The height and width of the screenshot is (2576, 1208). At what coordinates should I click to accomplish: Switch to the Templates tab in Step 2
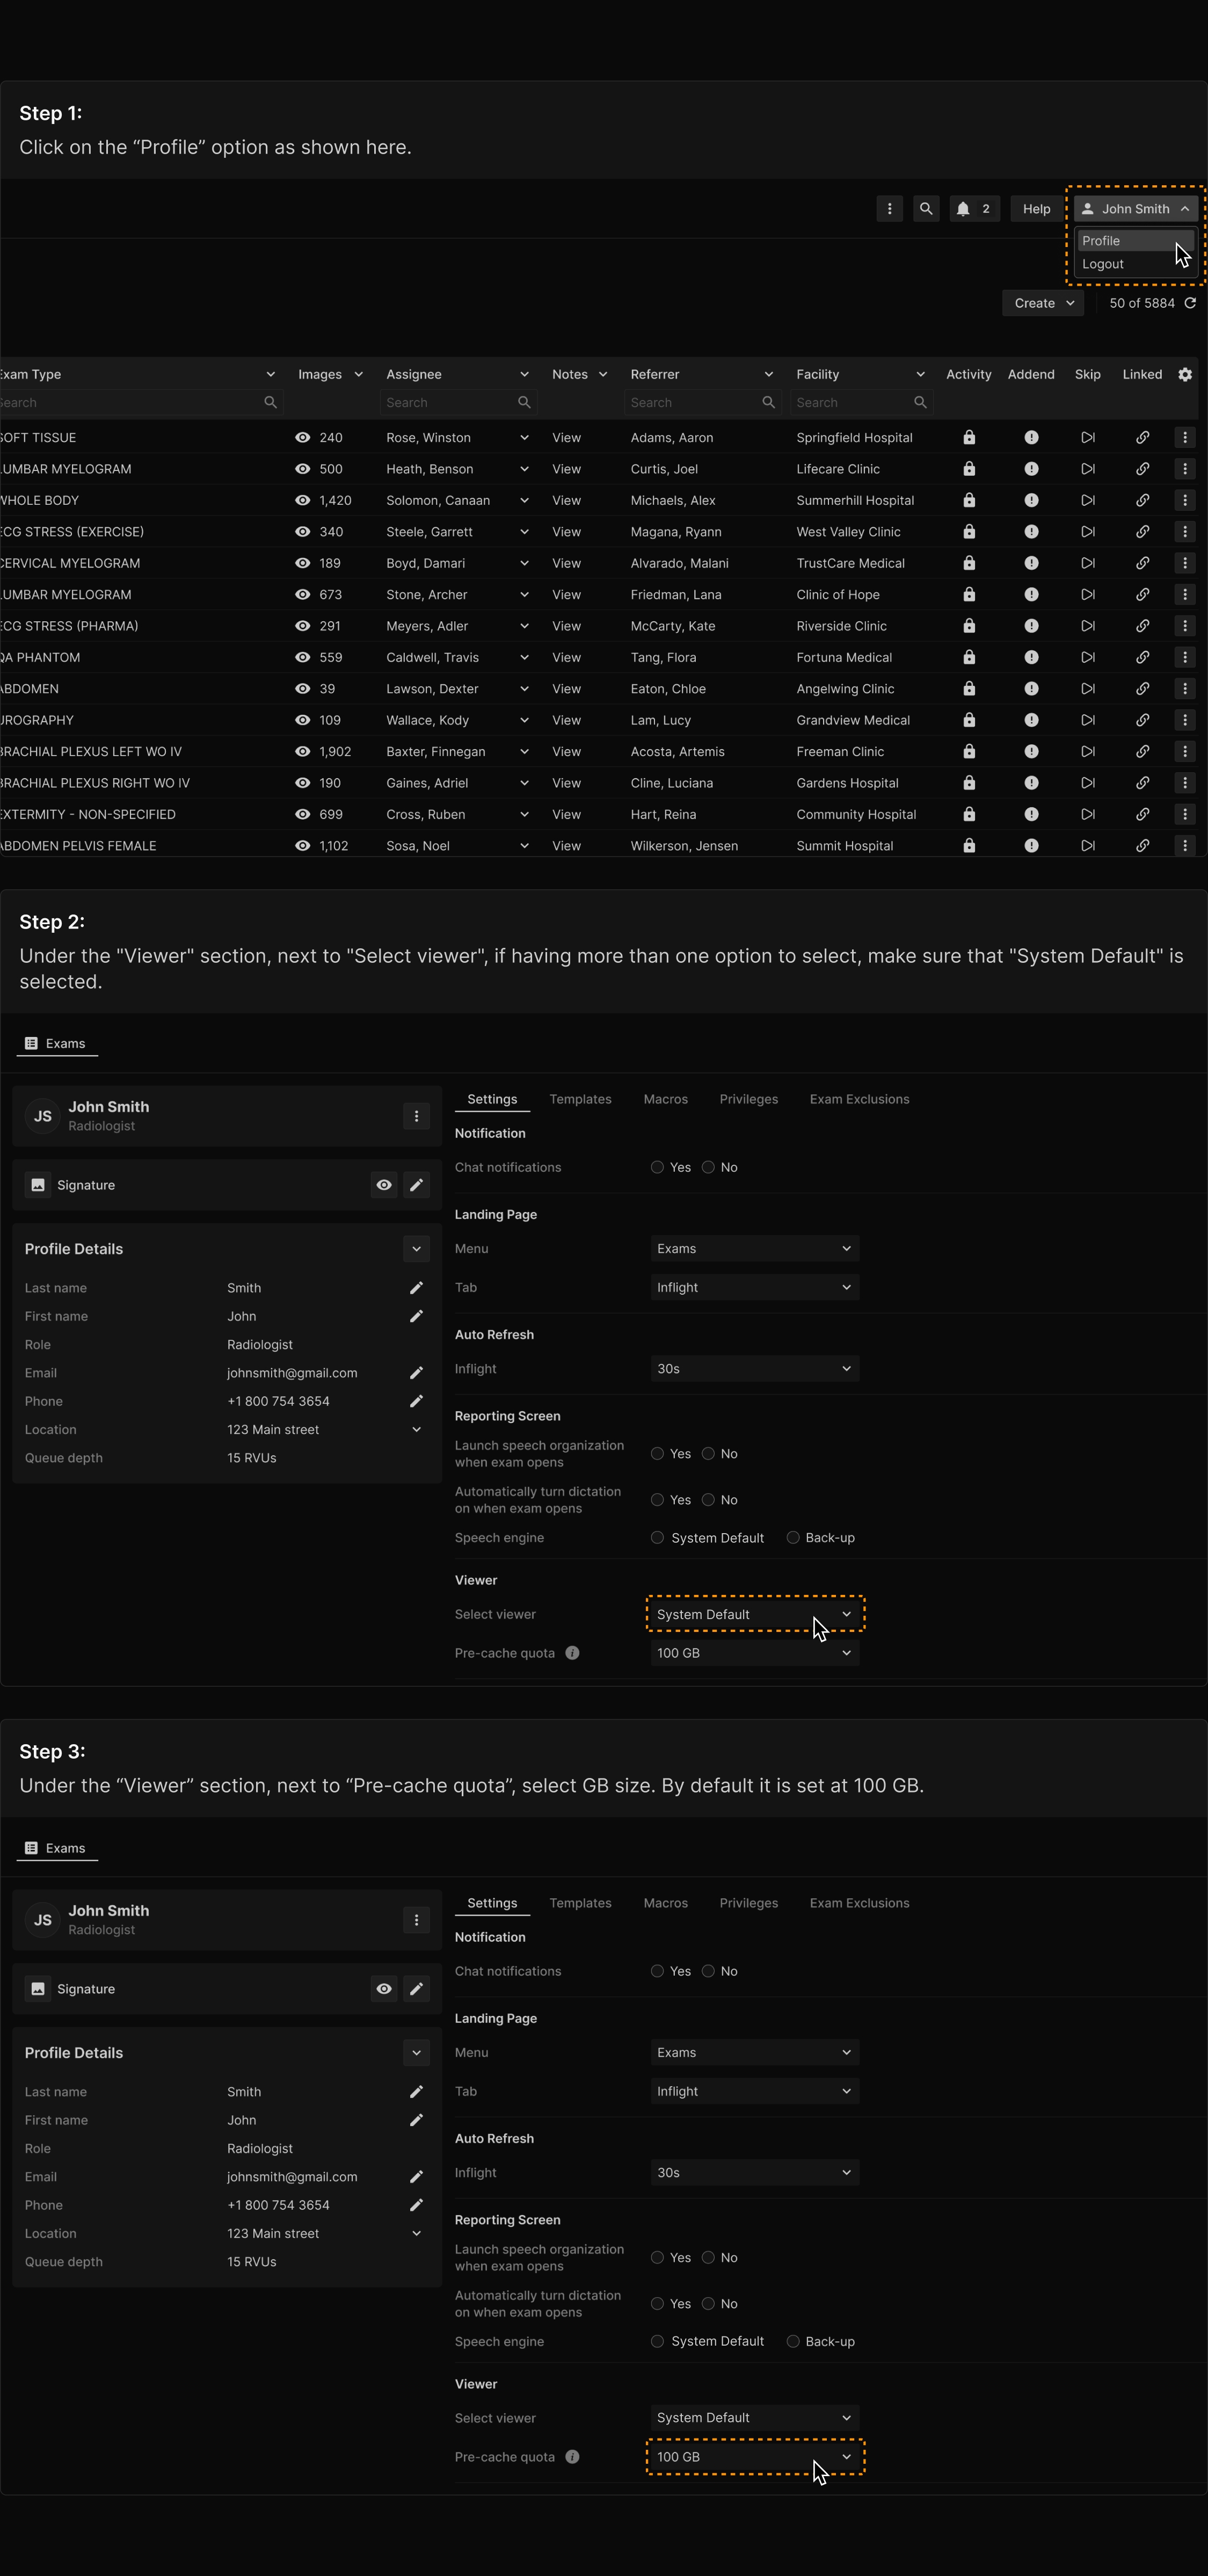[580, 1099]
